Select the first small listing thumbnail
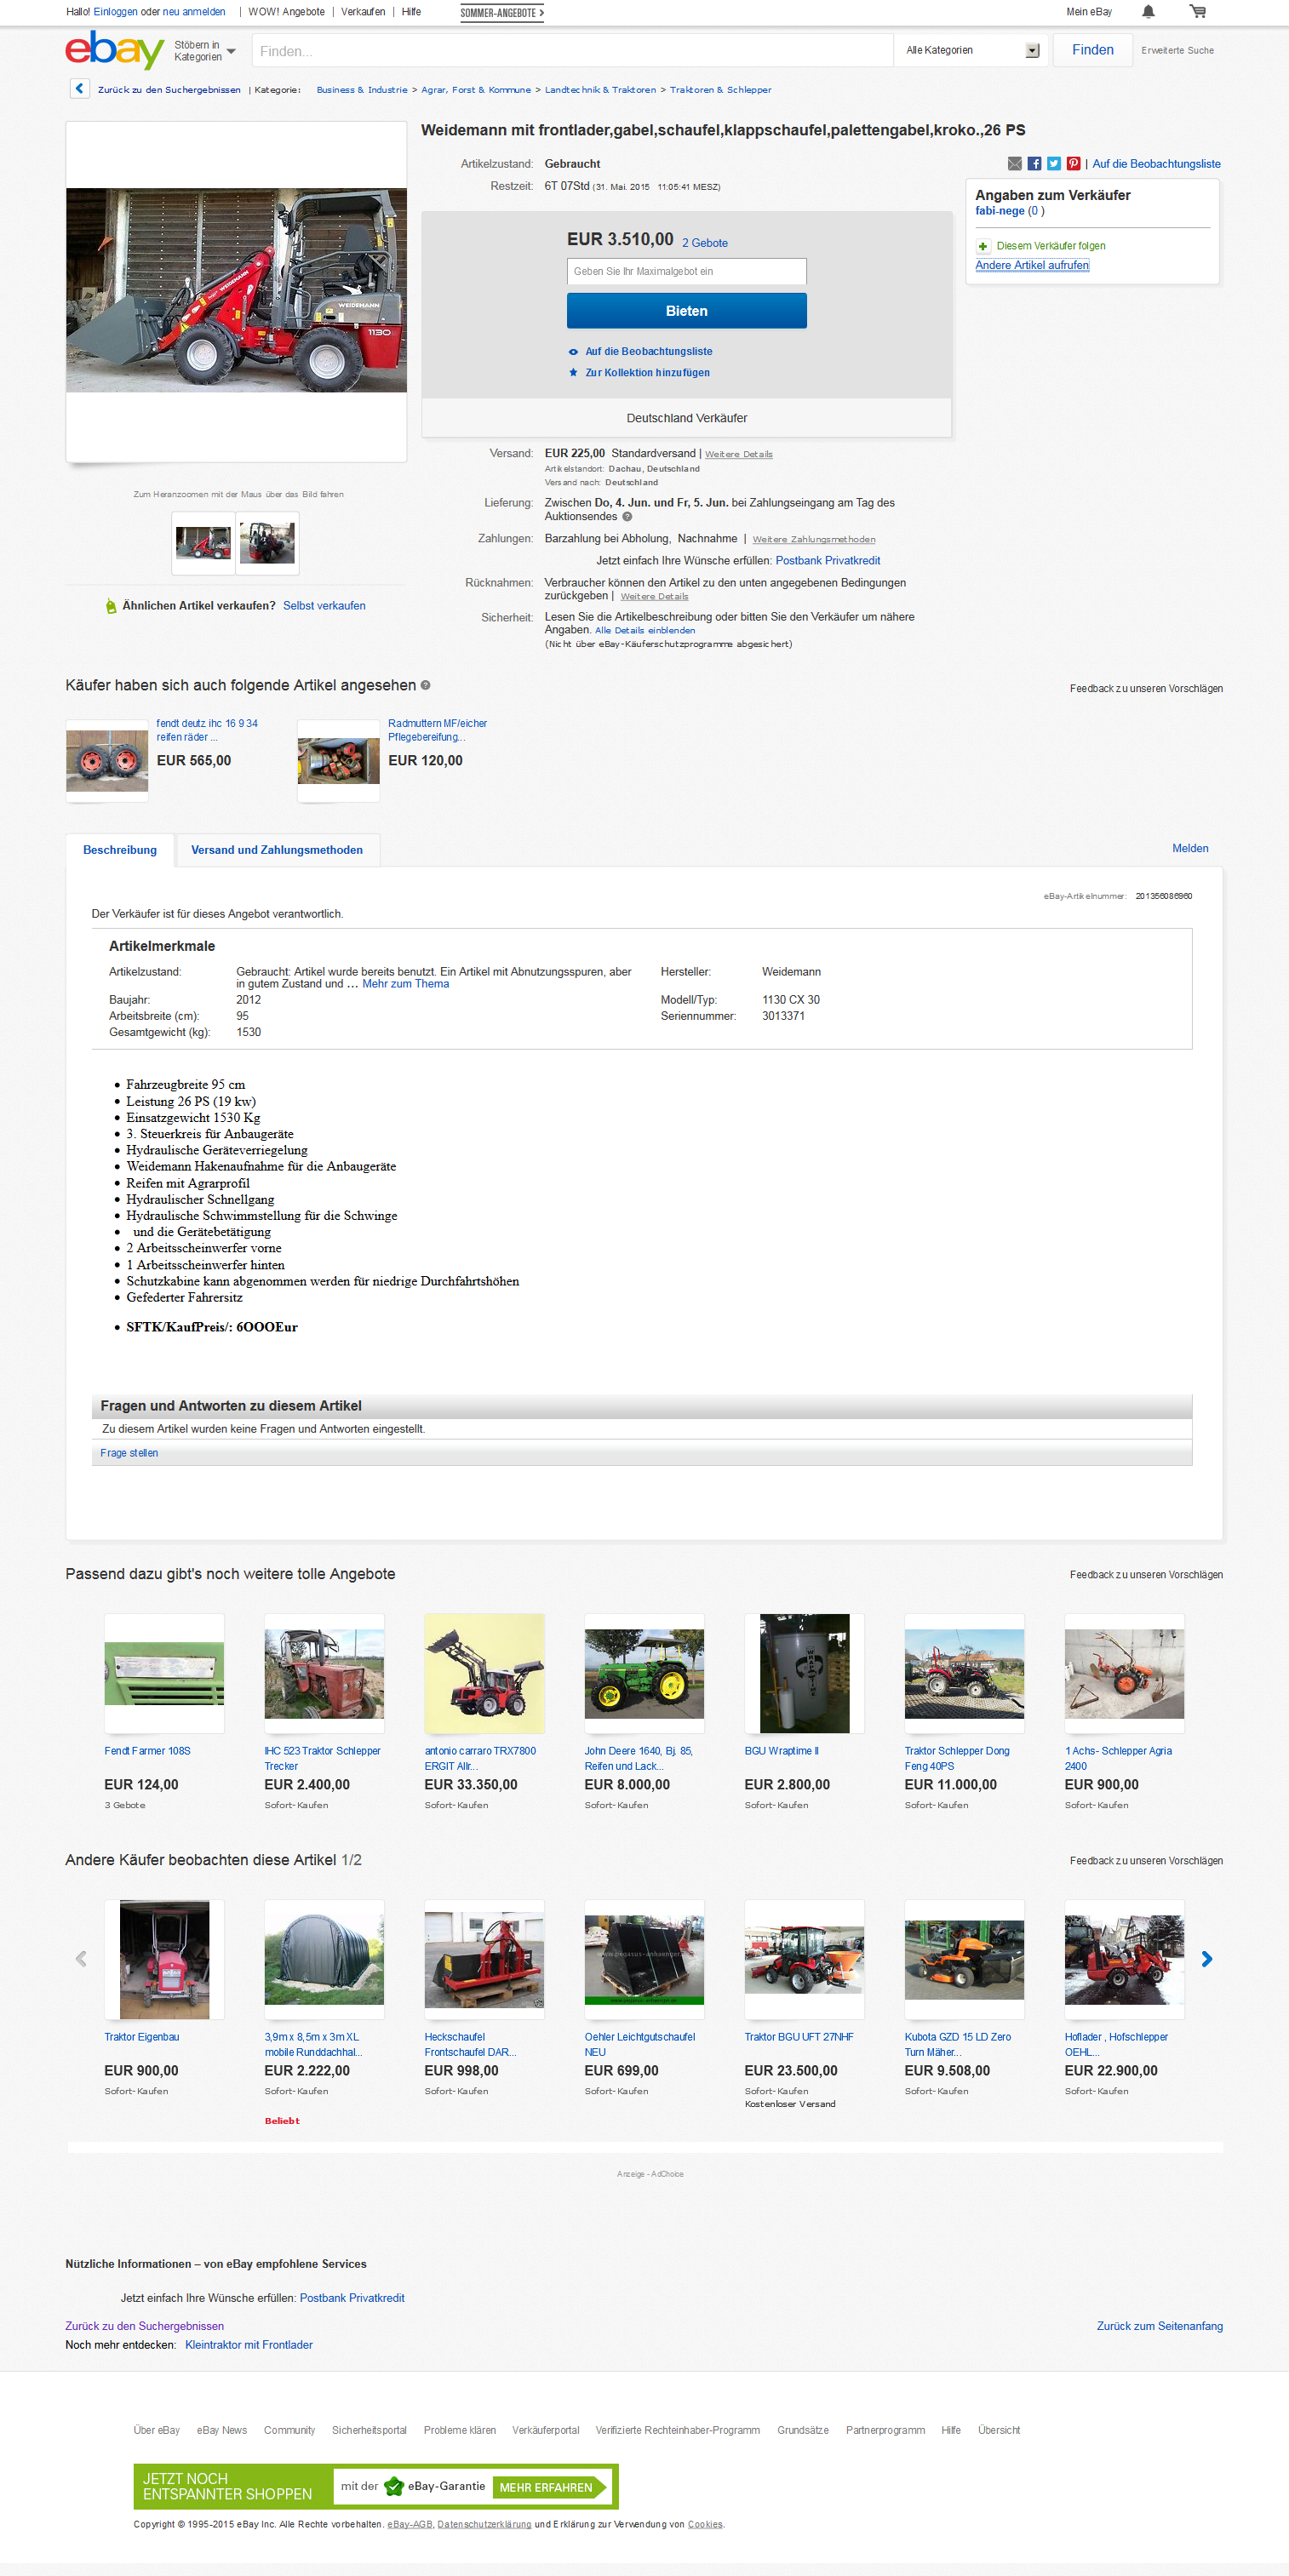1289x2576 pixels. coord(203,543)
